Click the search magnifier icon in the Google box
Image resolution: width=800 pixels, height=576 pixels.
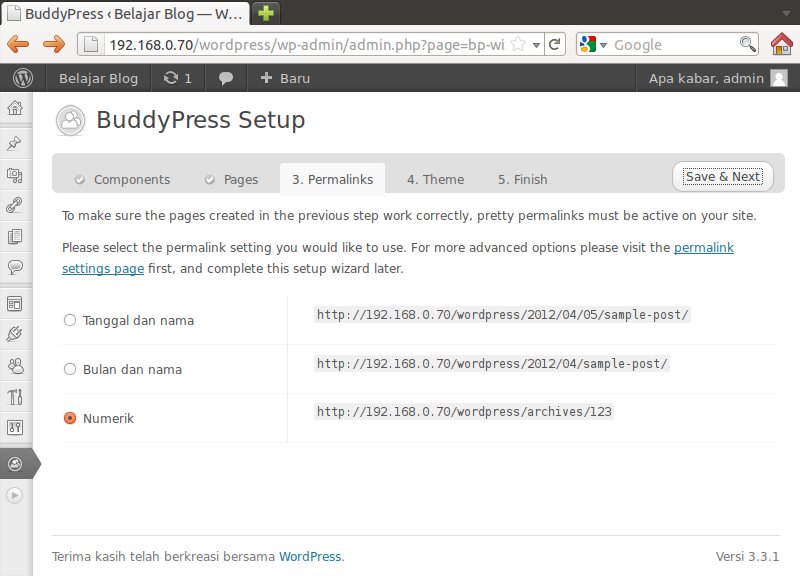747,44
